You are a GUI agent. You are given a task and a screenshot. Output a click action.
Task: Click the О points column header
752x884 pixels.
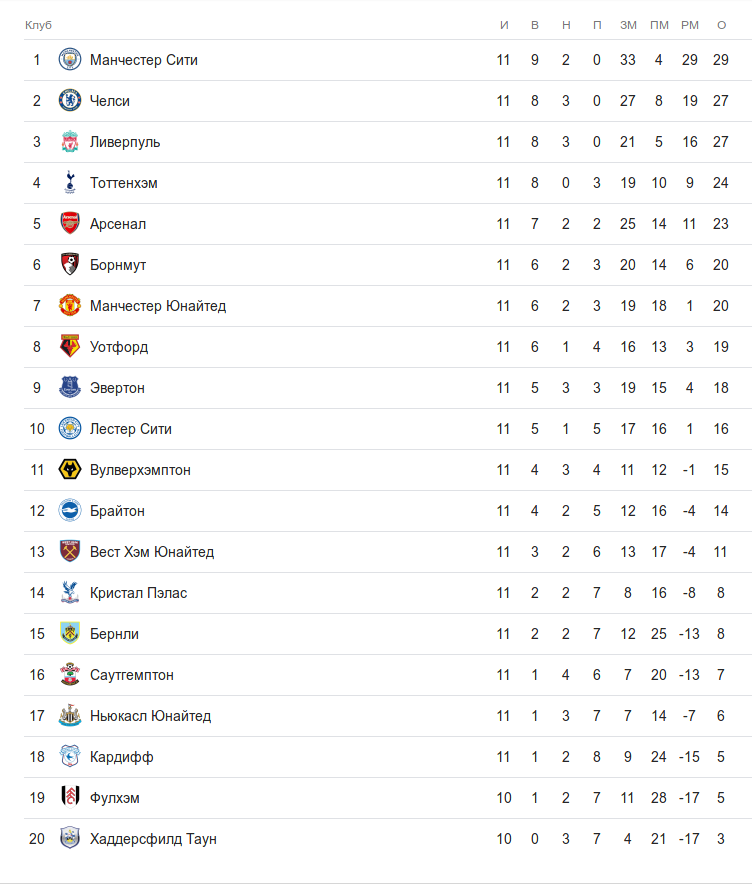(721, 24)
